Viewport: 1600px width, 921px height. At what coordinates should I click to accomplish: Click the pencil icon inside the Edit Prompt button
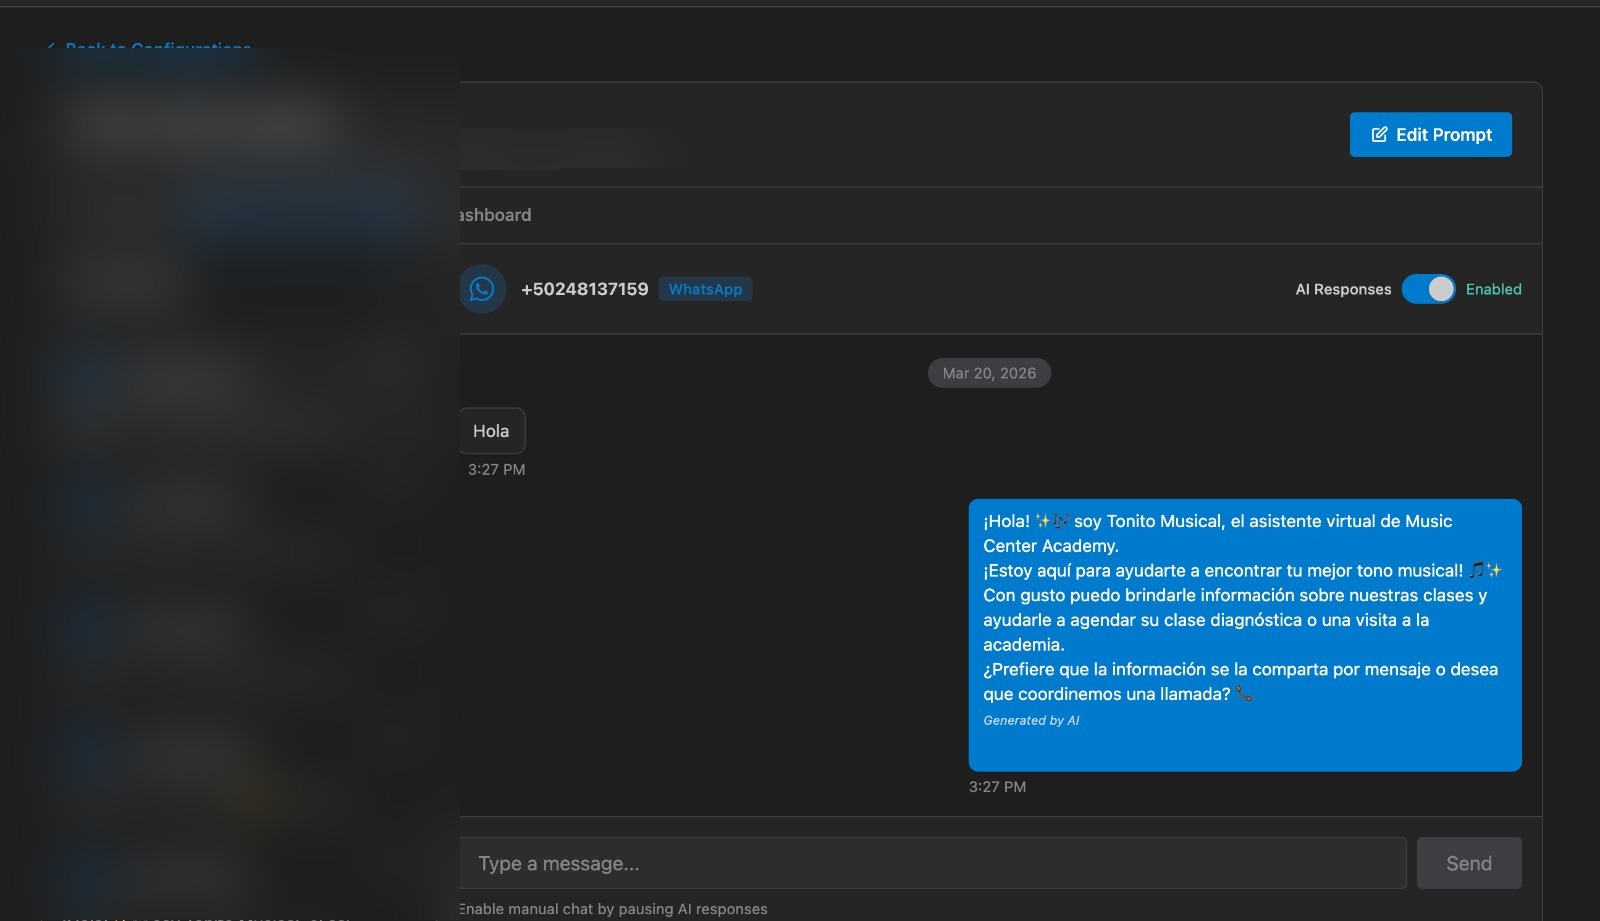click(x=1379, y=134)
